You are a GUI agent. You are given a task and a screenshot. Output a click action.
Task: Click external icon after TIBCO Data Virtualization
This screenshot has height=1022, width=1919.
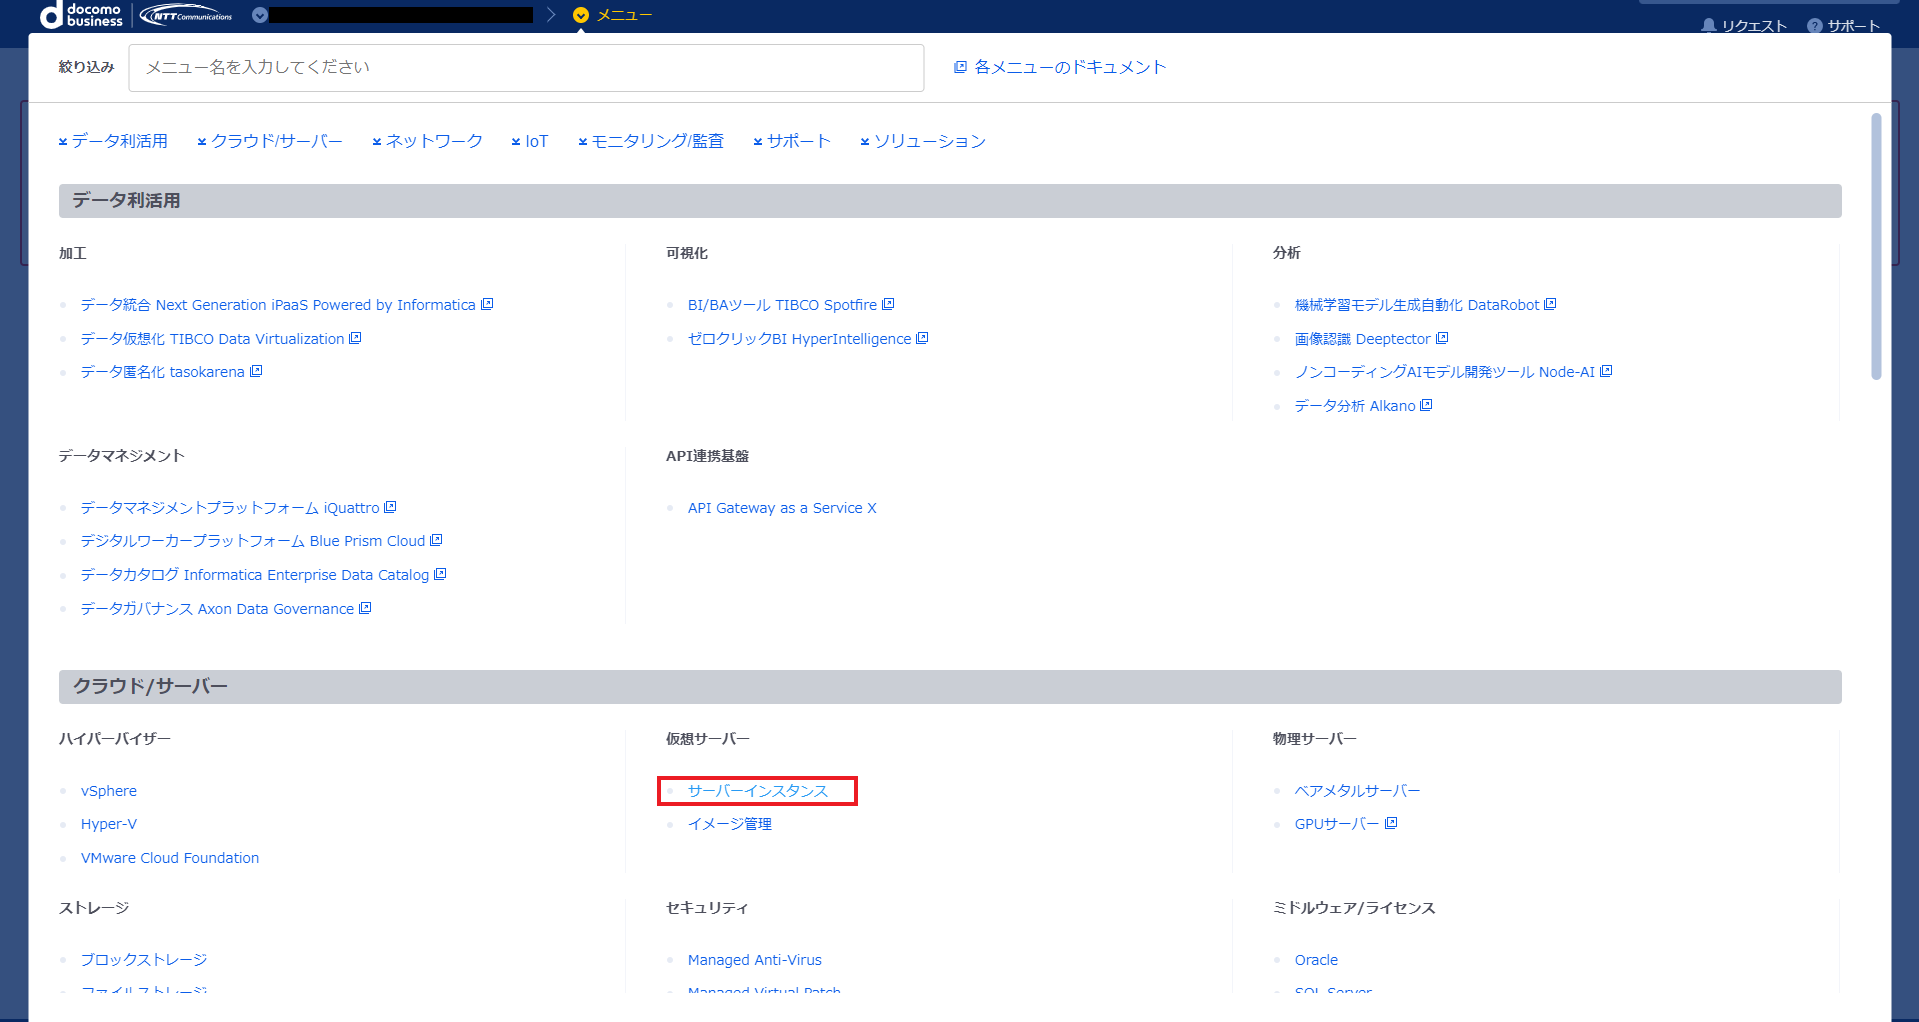355,338
